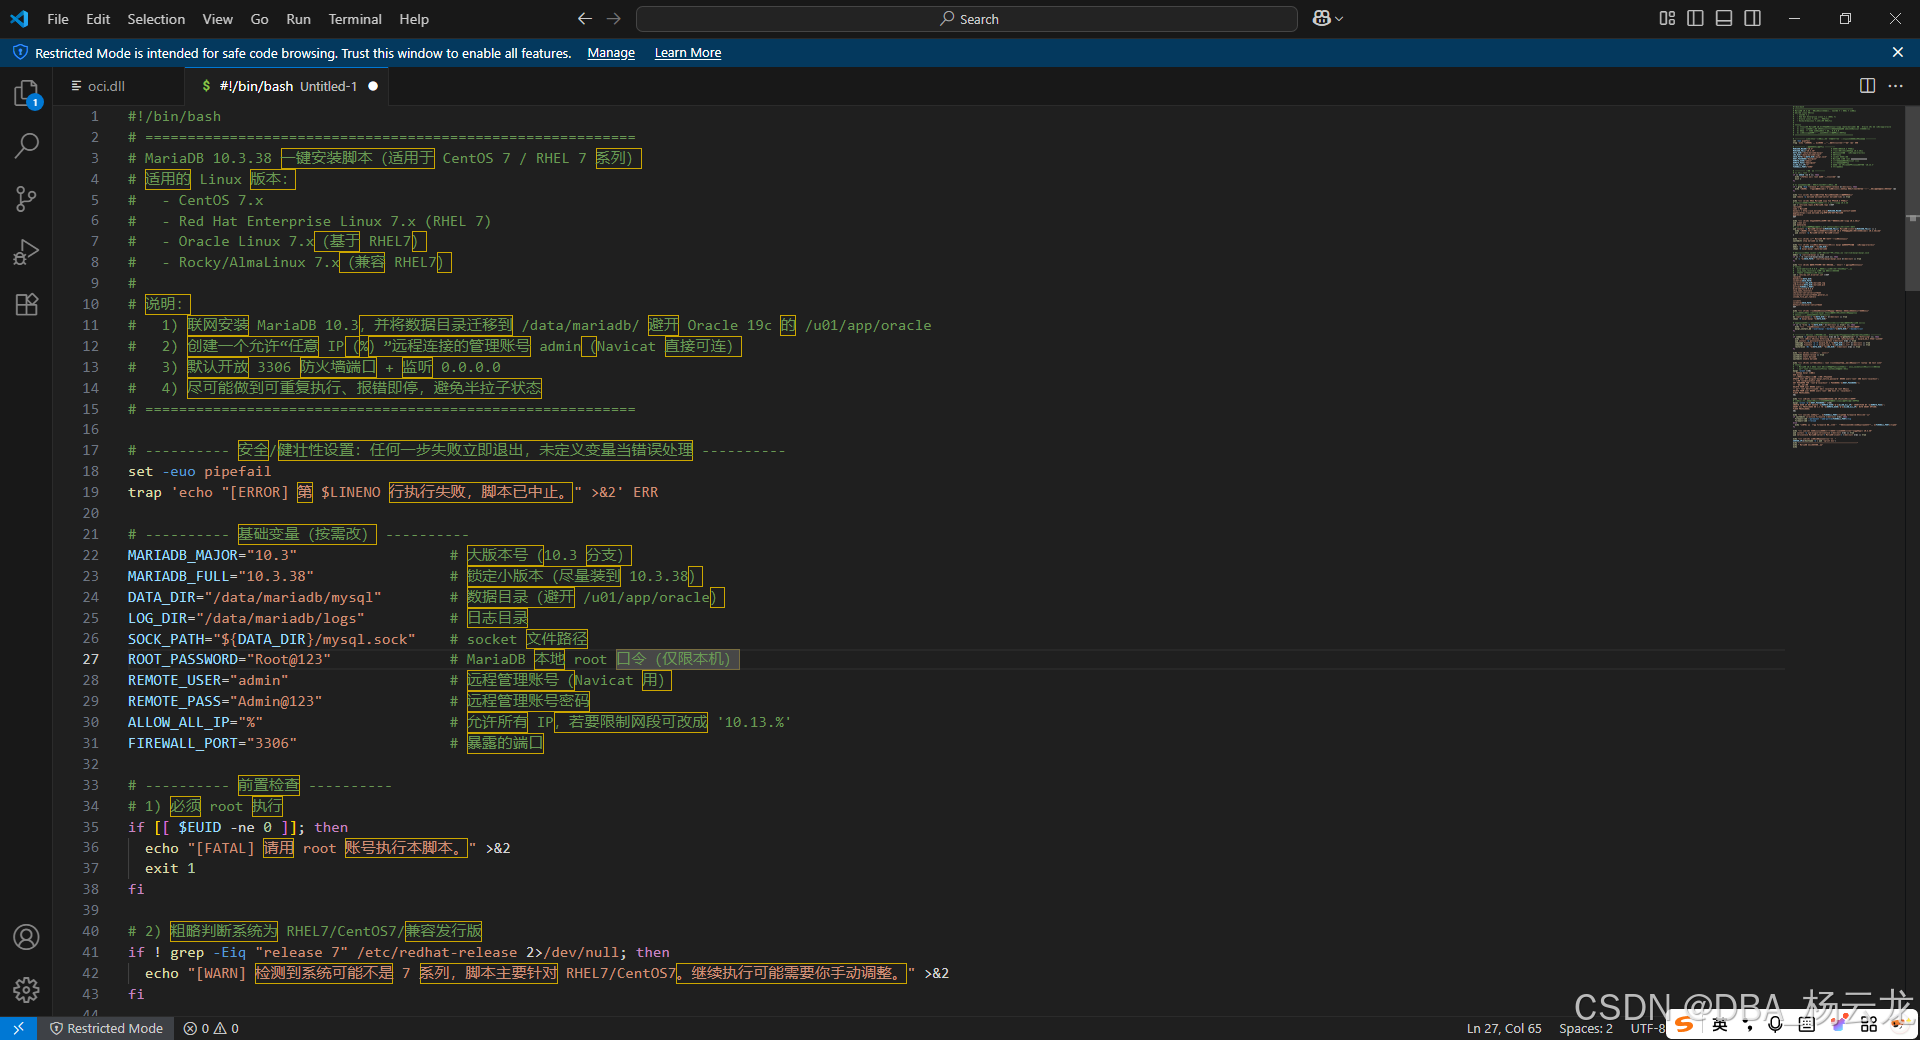Open the Manage gear menu
The image size is (1920, 1040).
click(x=26, y=990)
